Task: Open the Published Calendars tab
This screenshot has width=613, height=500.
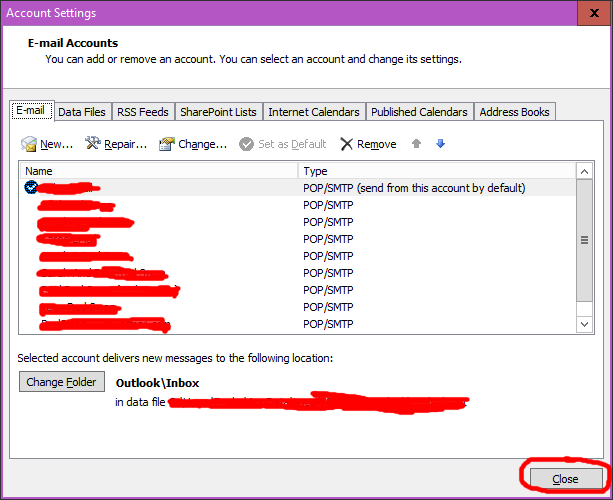Action: tap(419, 112)
